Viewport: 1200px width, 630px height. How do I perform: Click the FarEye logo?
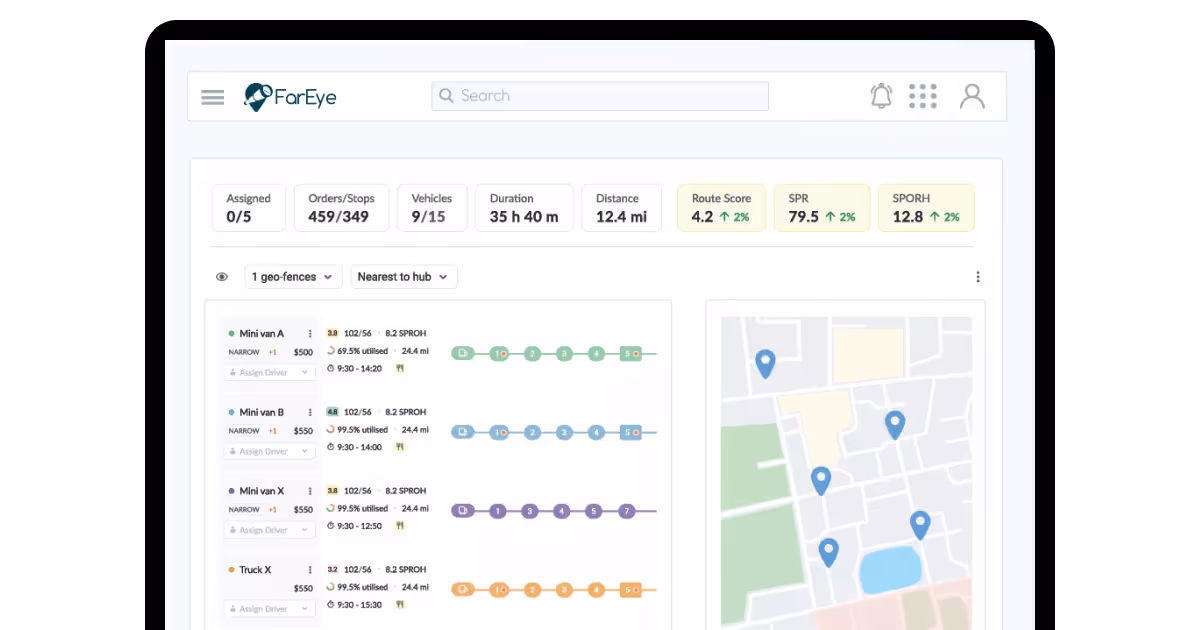[291, 96]
